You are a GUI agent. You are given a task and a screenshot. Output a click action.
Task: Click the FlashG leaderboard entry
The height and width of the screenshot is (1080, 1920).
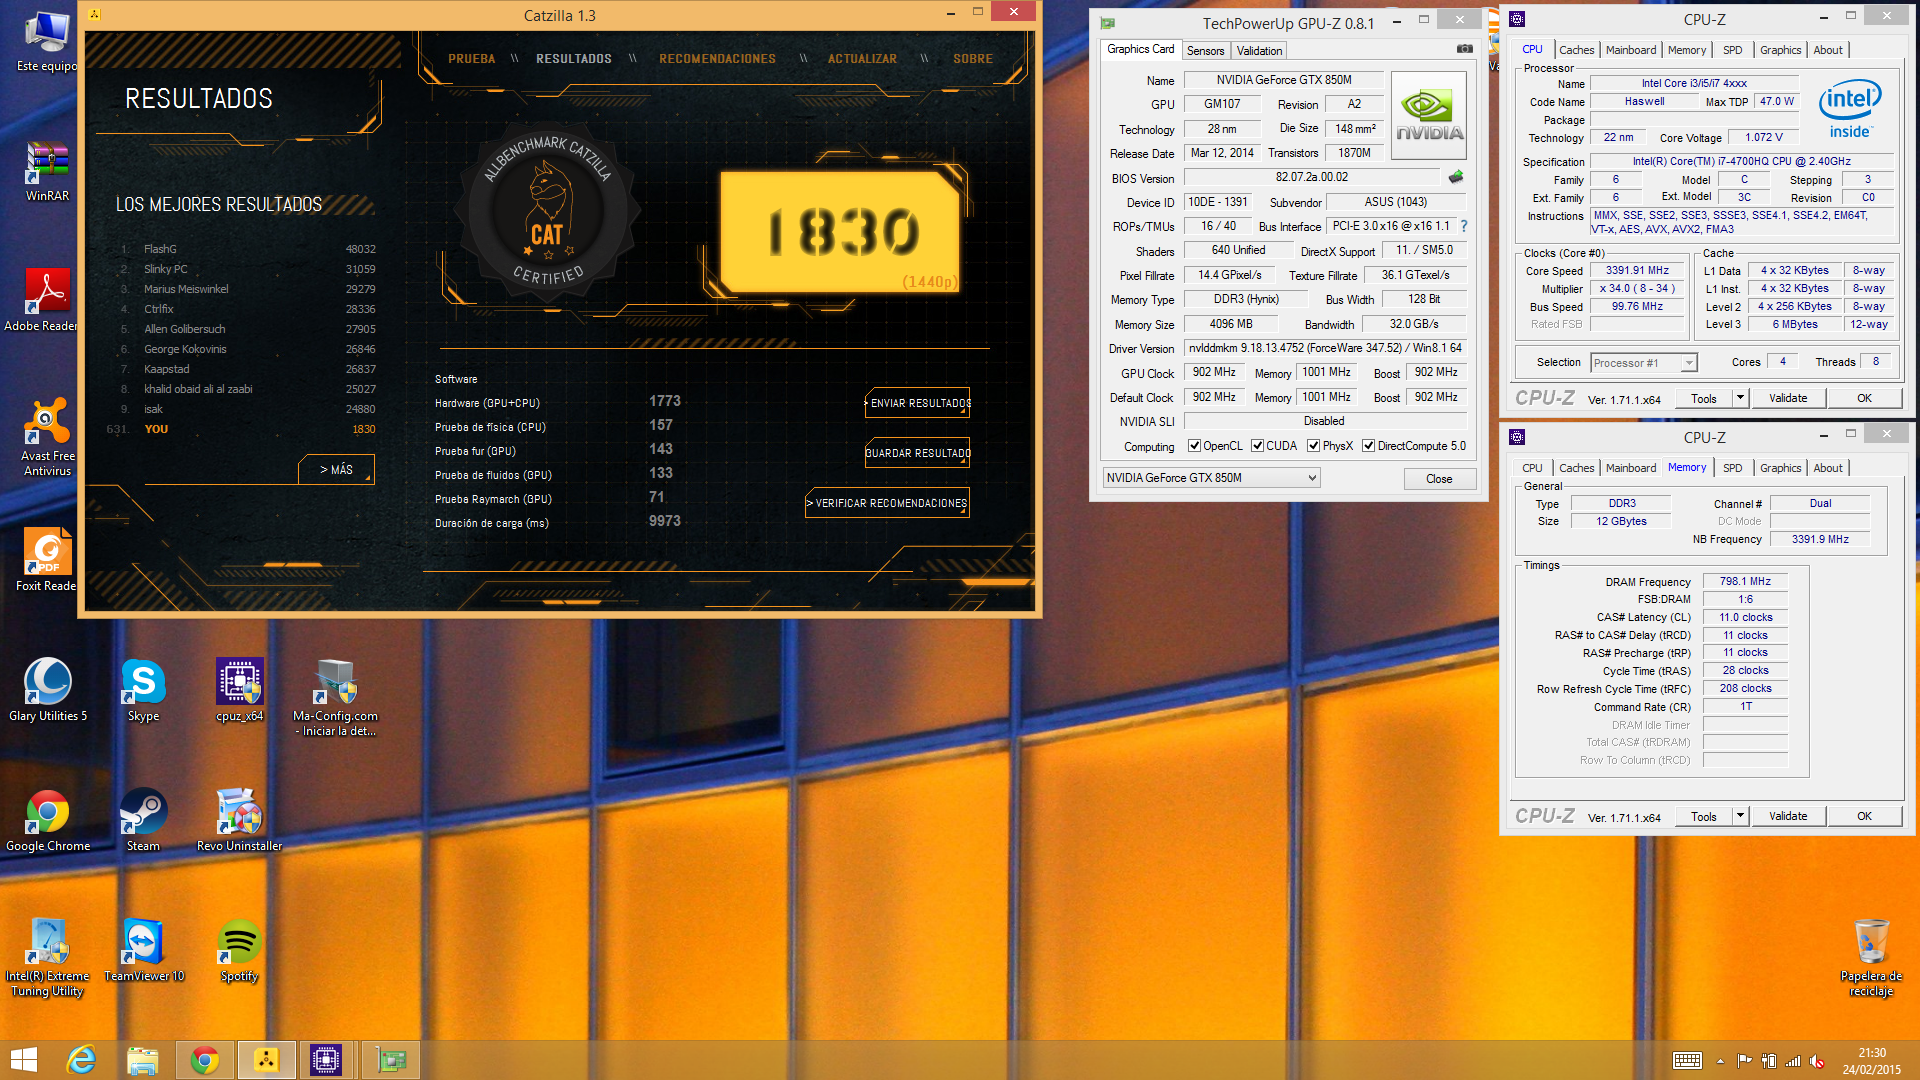pyautogui.click(x=247, y=249)
